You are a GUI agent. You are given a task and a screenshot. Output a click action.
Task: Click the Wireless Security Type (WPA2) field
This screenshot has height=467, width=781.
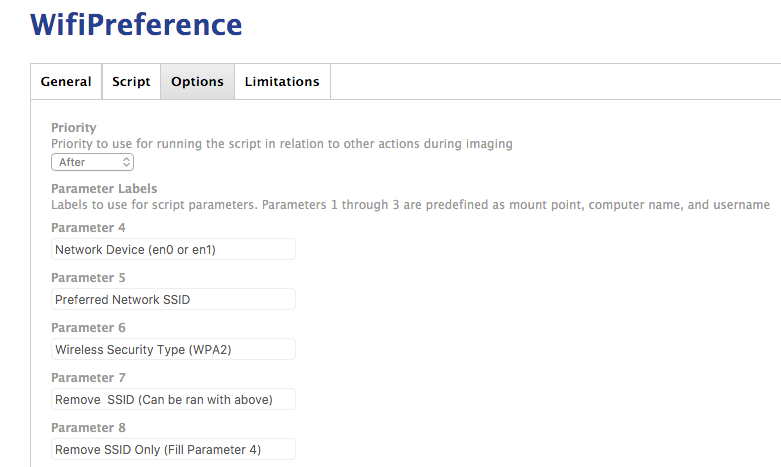click(173, 350)
